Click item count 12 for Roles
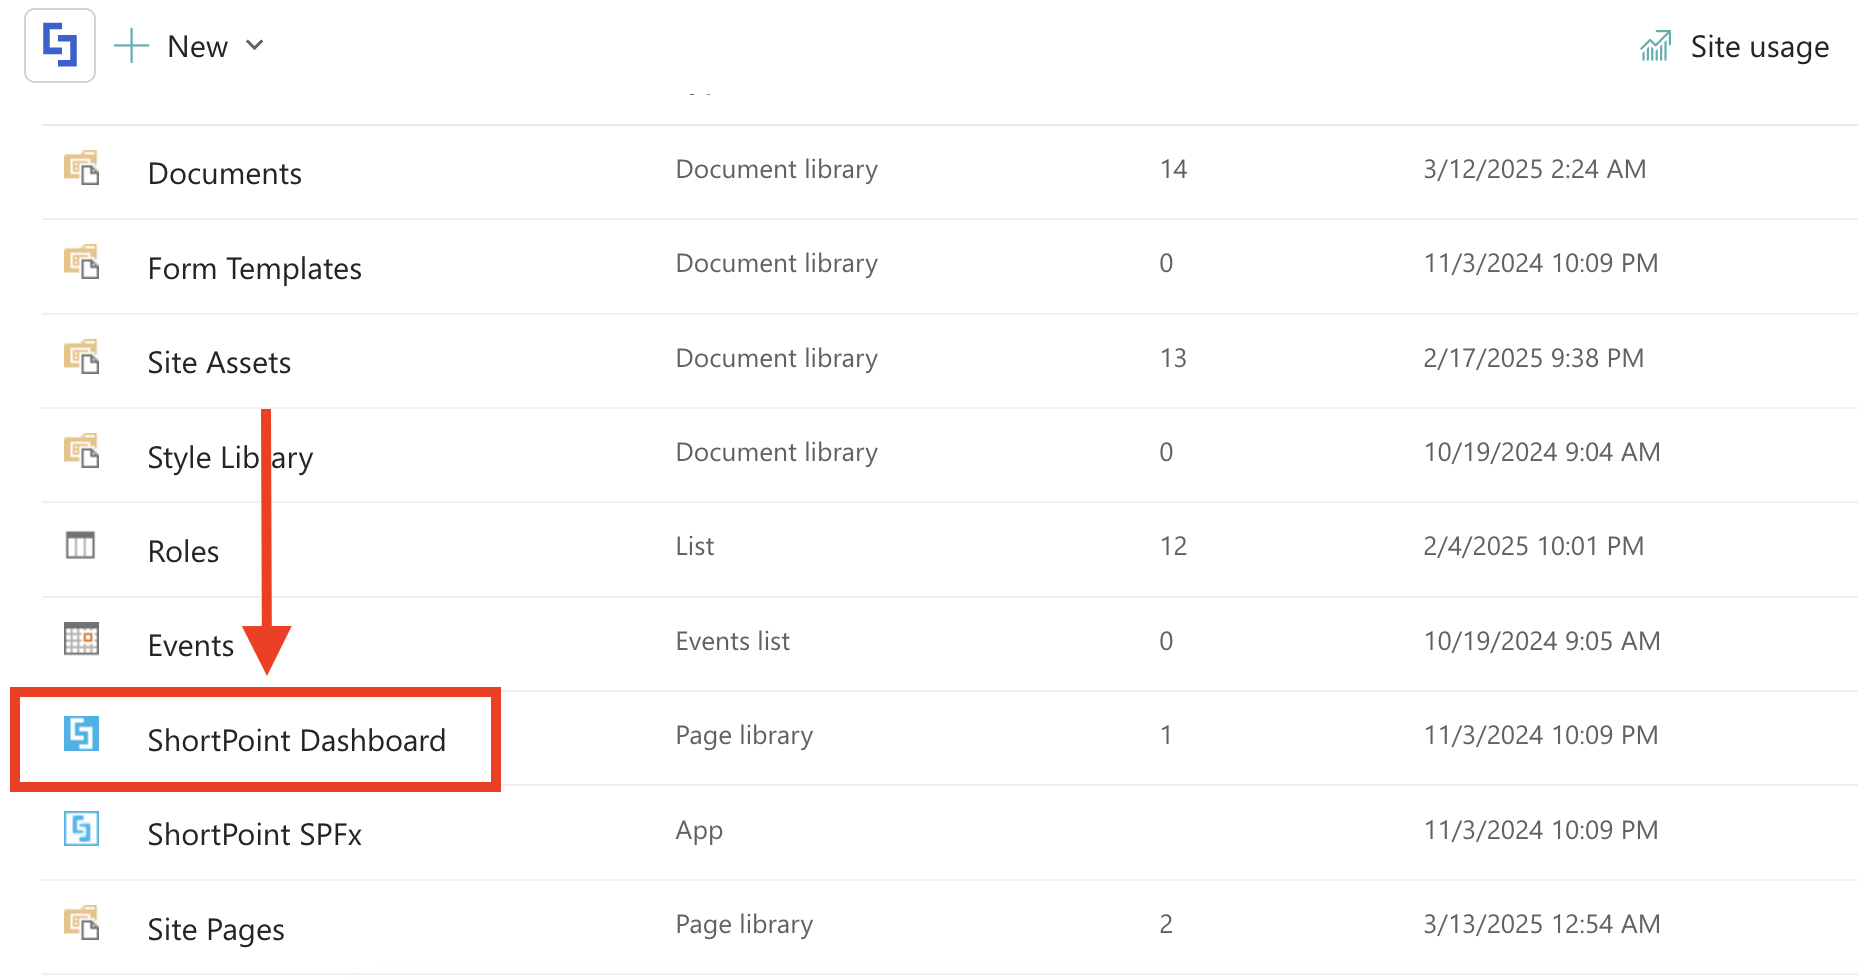This screenshot has height=978, width=1858. (1173, 546)
